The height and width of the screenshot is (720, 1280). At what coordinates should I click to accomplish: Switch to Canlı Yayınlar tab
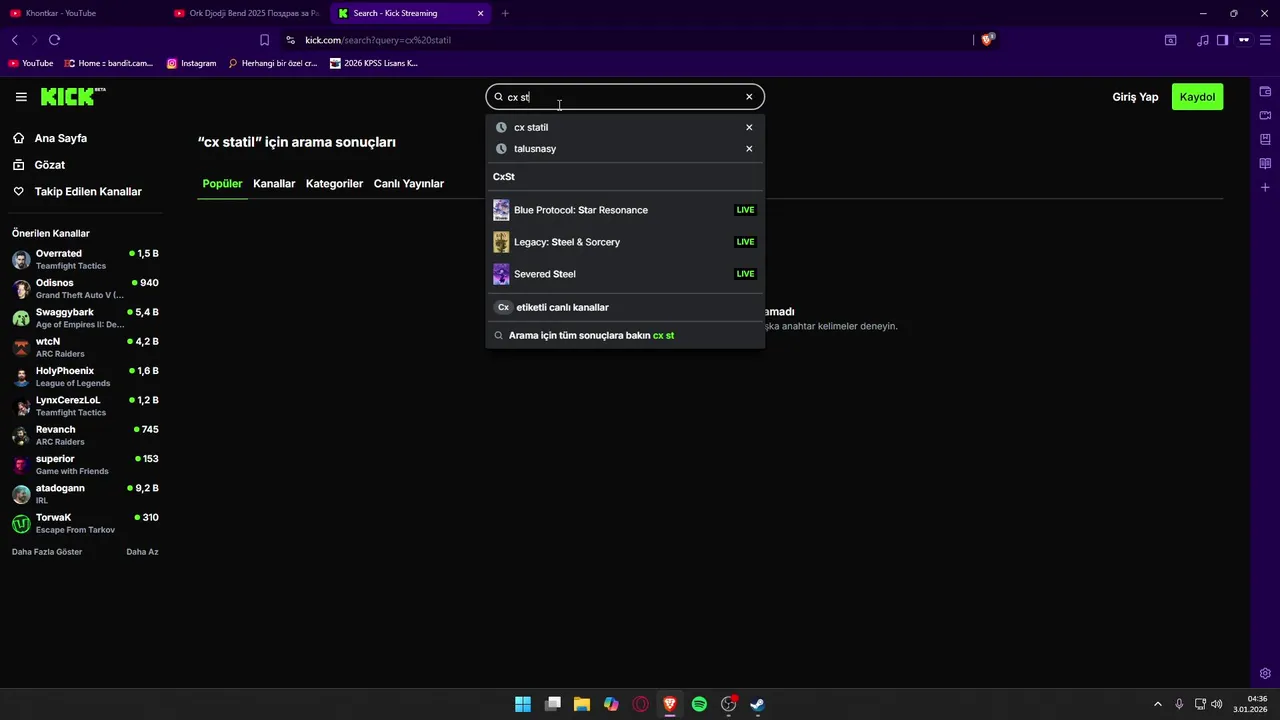pos(409,184)
